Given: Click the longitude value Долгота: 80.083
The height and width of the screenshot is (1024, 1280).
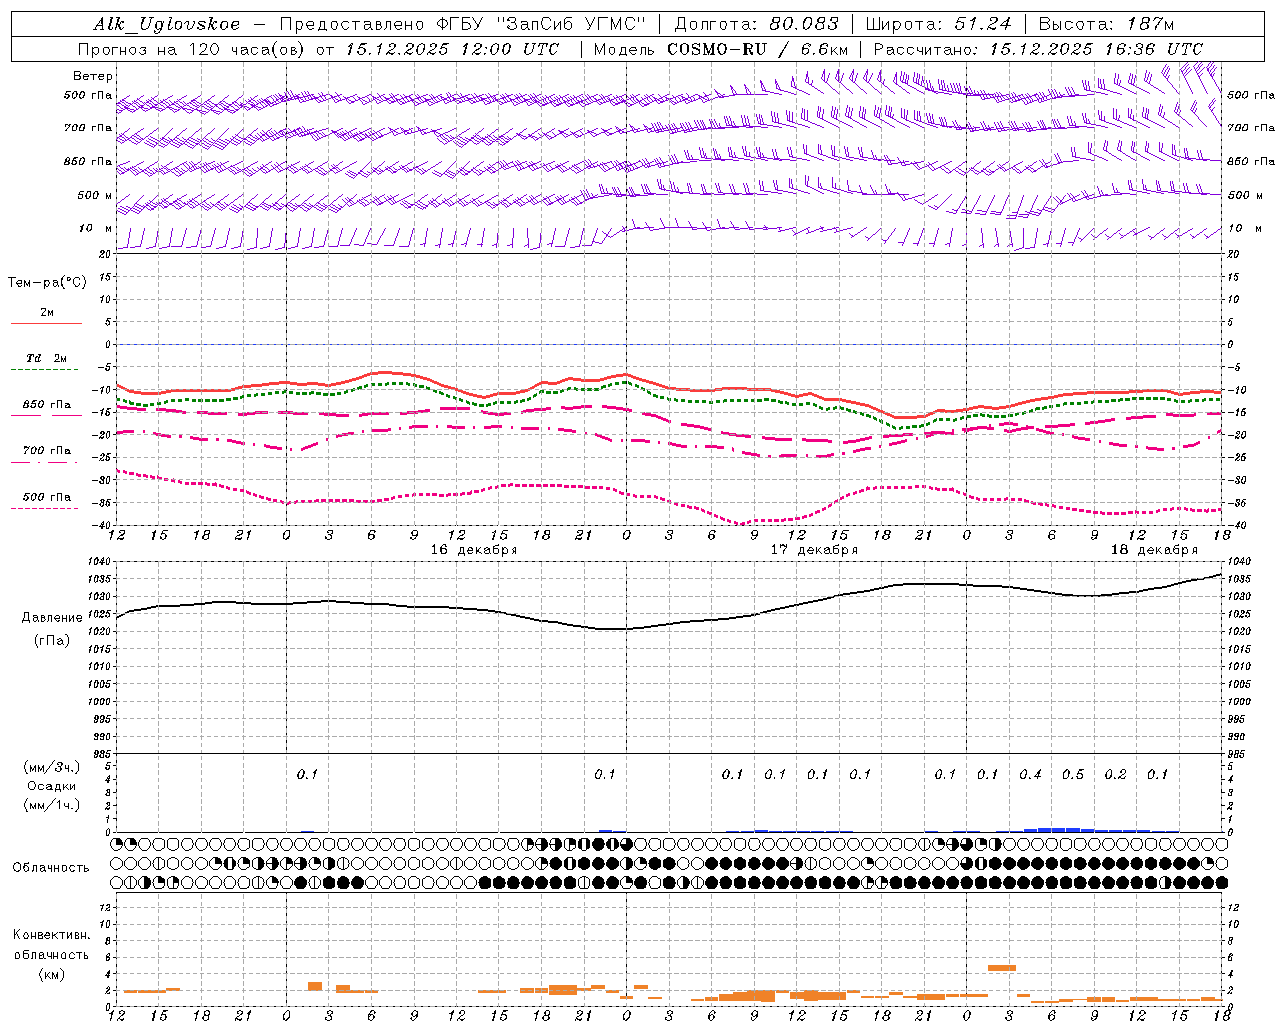Looking at the screenshot, I should coord(757,24).
